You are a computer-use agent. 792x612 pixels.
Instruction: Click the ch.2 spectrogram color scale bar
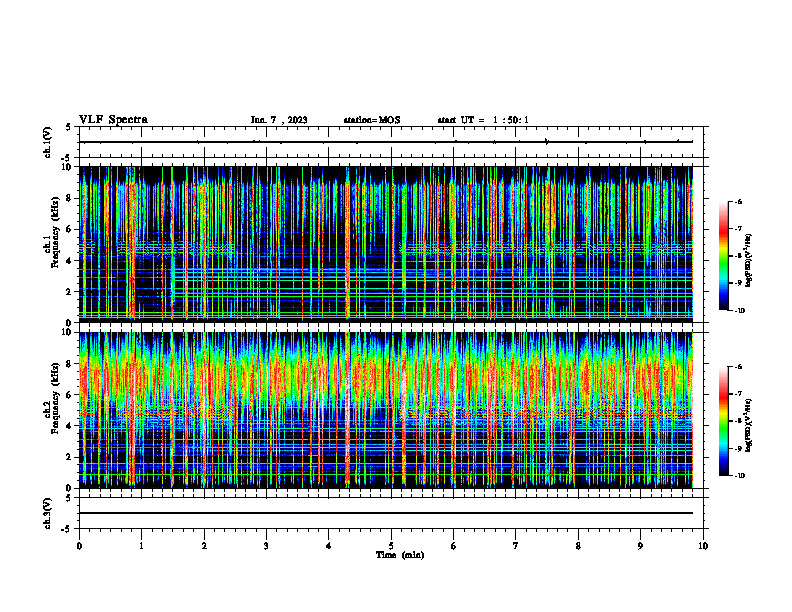click(x=723, y=421)
